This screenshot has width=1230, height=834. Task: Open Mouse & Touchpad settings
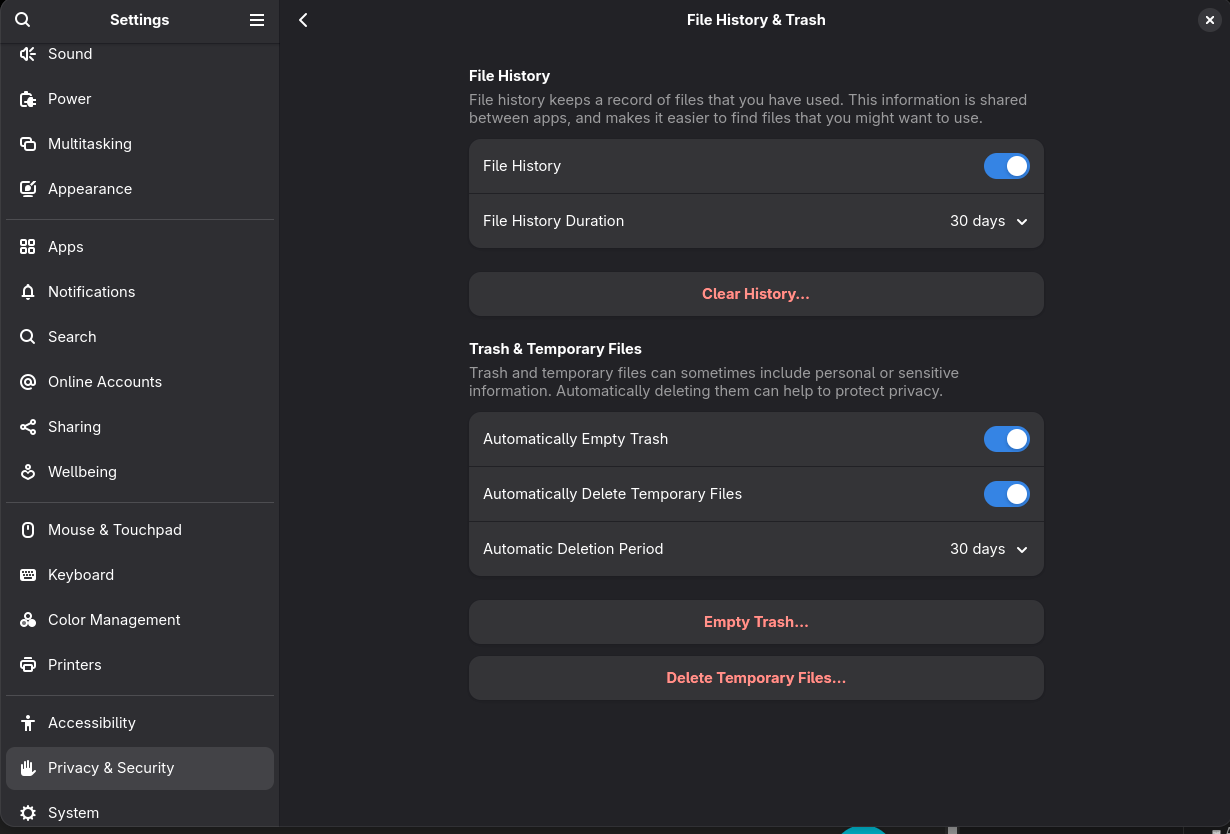pos(115,530)
